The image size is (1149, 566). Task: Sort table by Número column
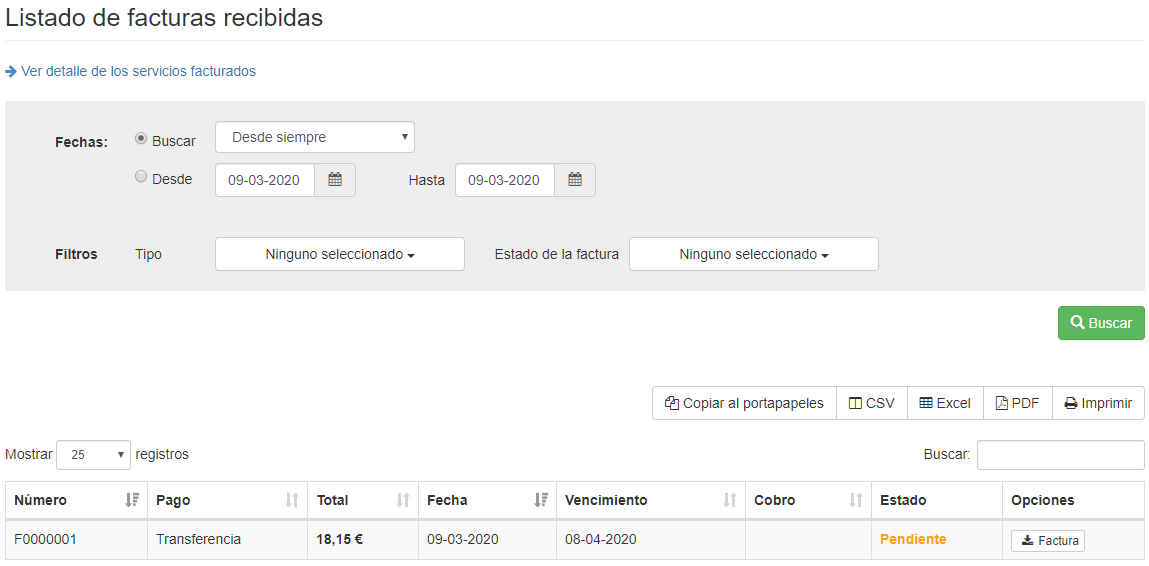pyautogui.click(x=76, y=500)
